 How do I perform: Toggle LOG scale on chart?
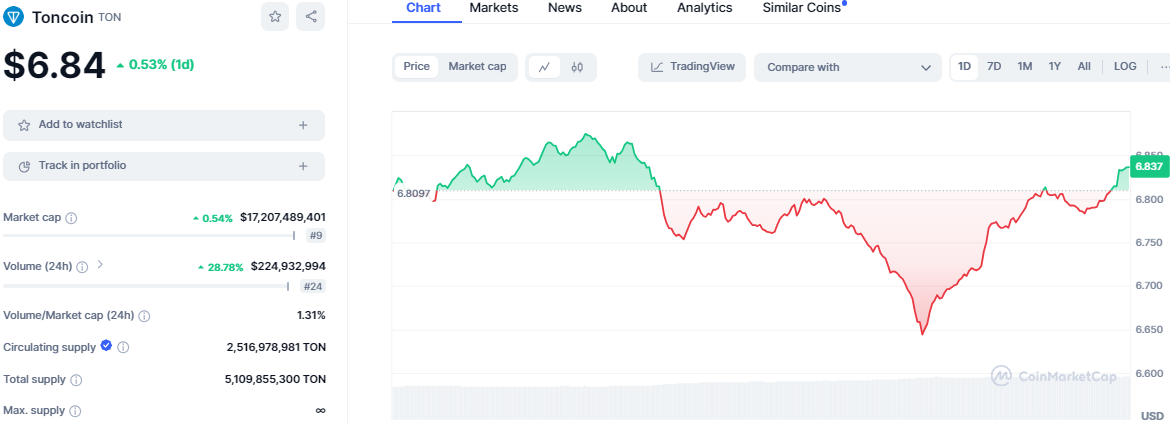click(x=1125, y=66)
